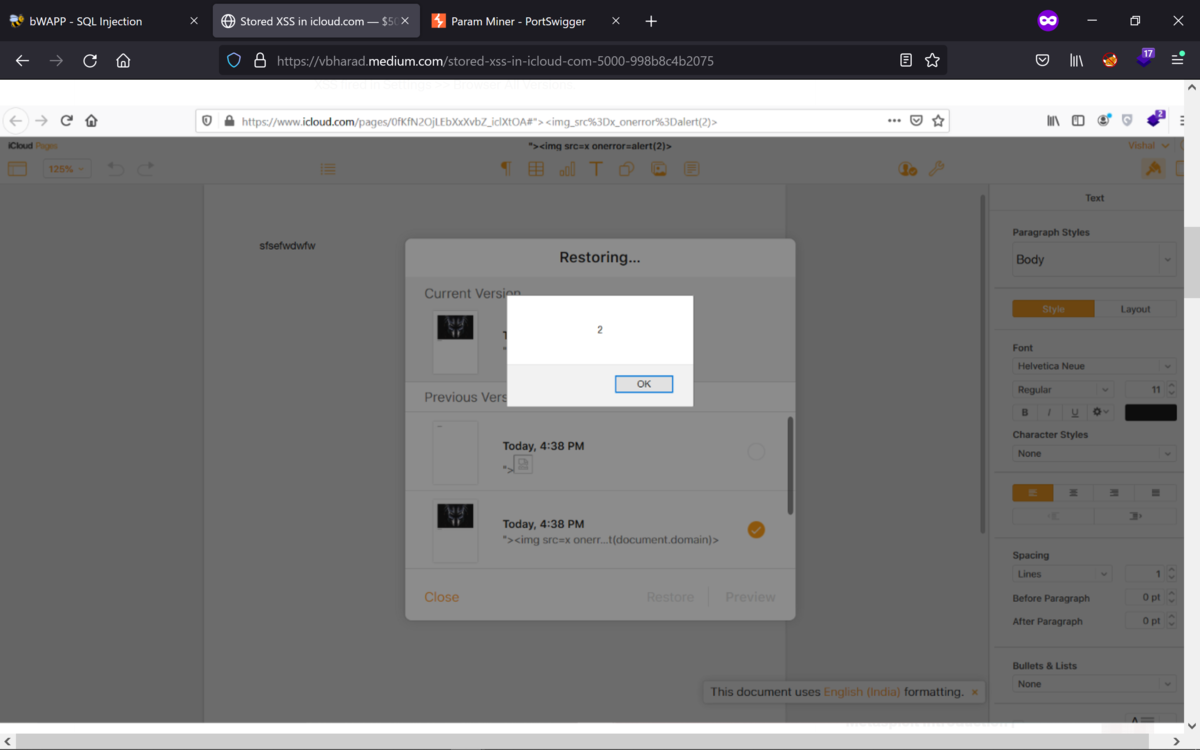This screenshot has width=1200, height=750.
Task: Open Pages wrench tools icon
Action: (936, 169)
